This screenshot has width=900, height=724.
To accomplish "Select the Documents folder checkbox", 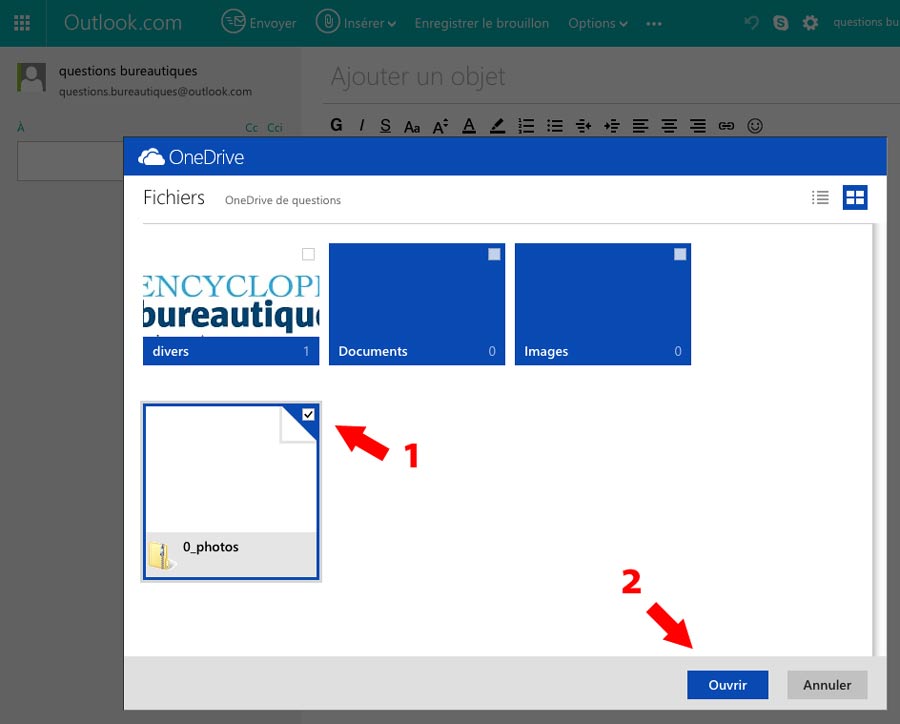I will point(494,254).
